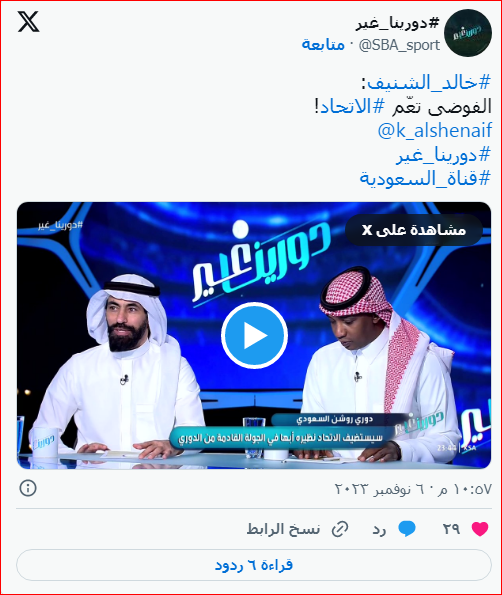Open the @k_alshenaif mention

click(x=435, y=131)
